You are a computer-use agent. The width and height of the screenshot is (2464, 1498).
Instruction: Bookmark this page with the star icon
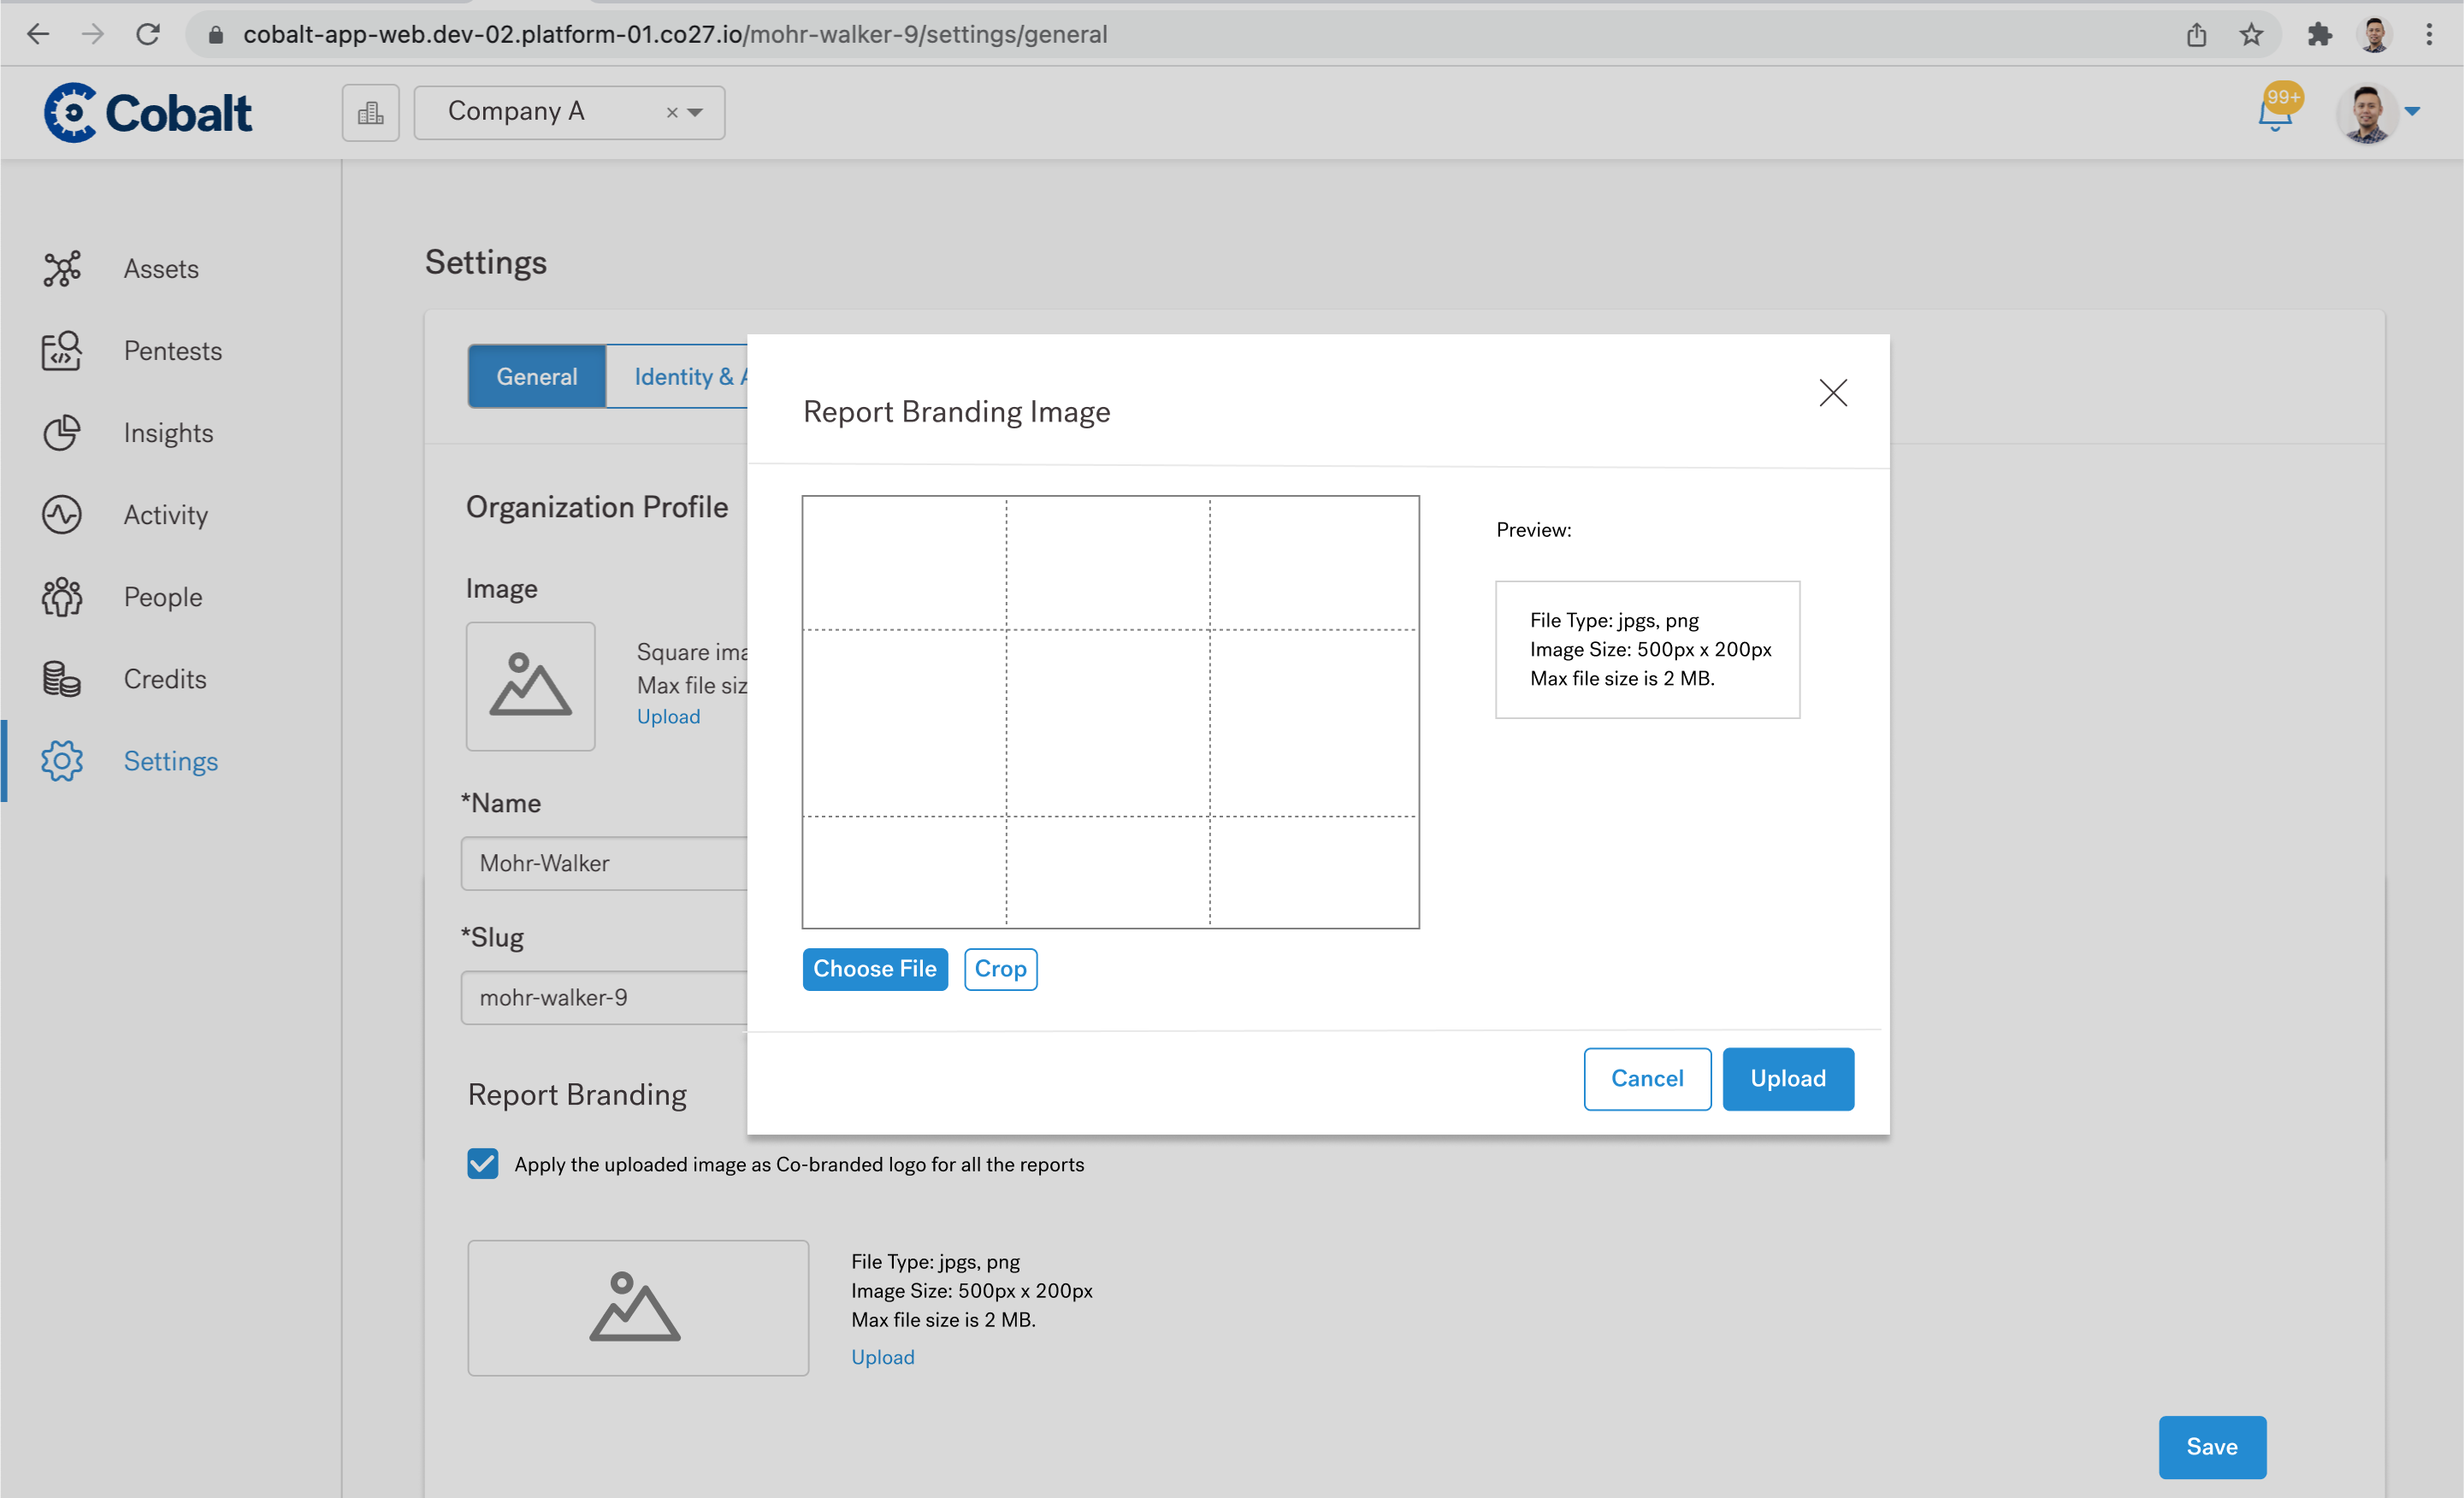pyautogui.click(x=2251, y=35)
